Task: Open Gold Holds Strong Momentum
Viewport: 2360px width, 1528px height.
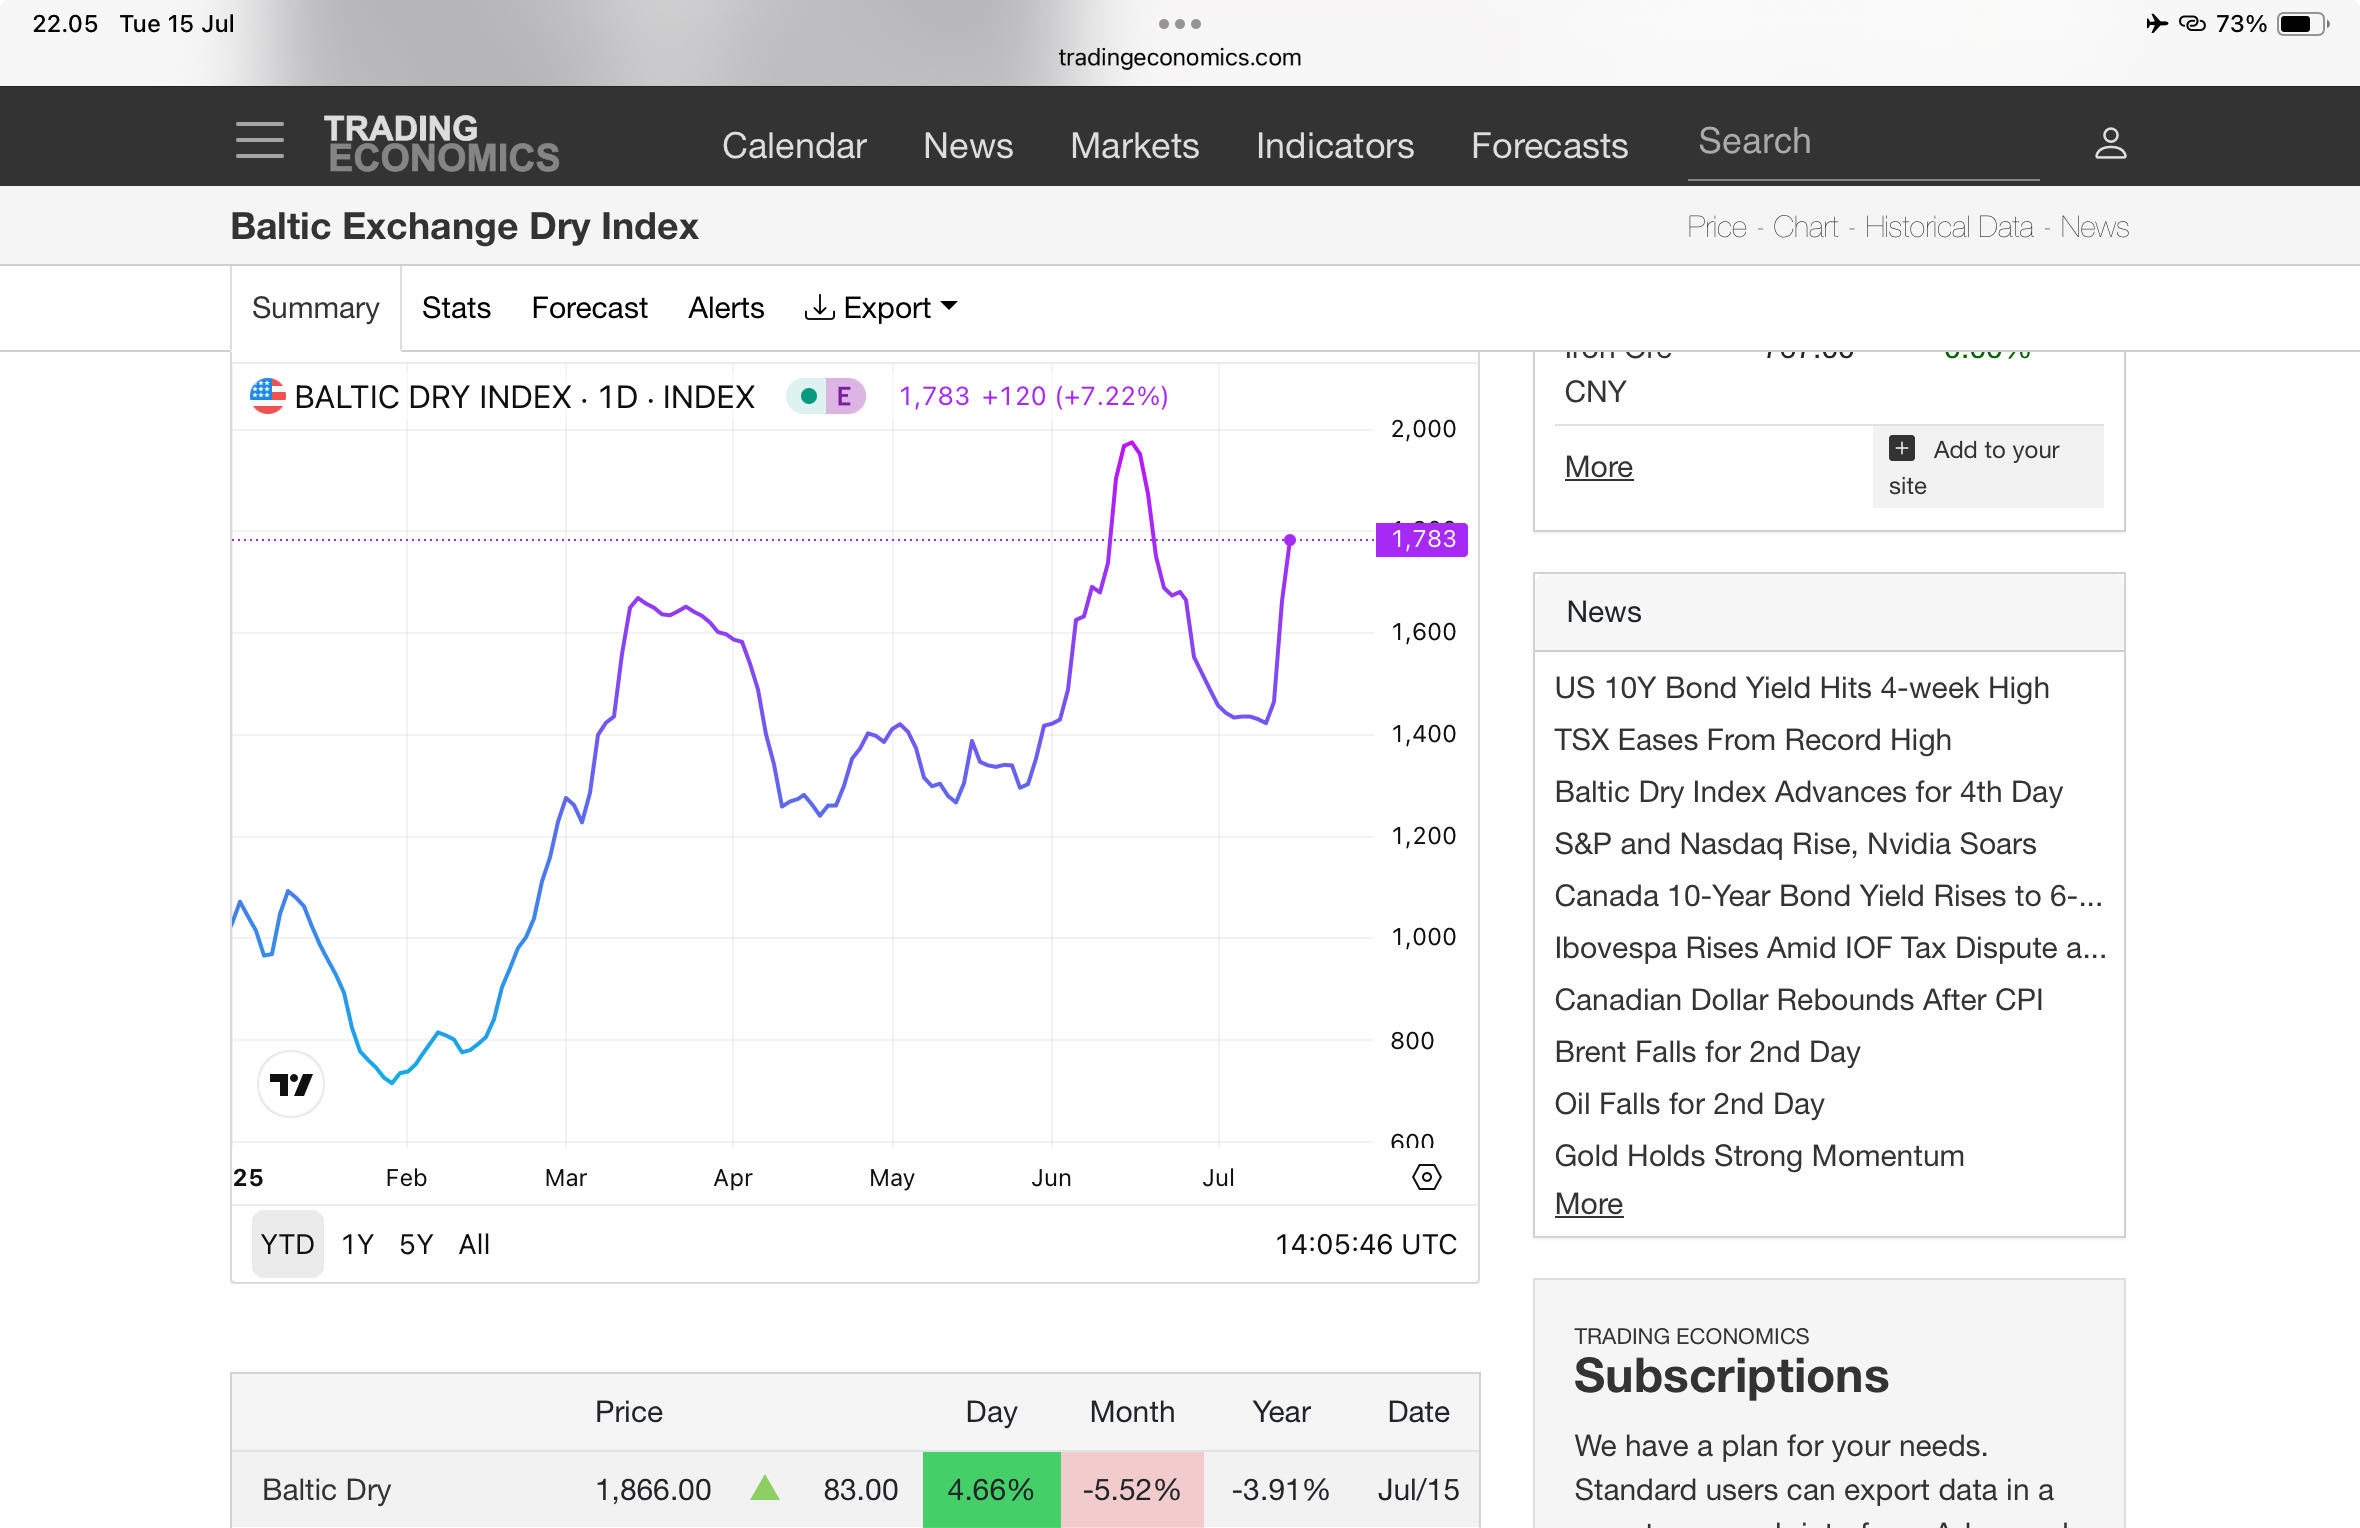Action: click(x=1759, y=1156)
